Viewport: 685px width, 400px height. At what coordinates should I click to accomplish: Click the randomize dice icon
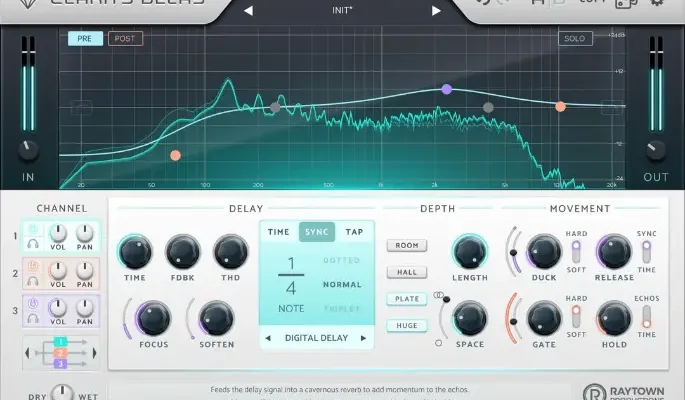625,4
